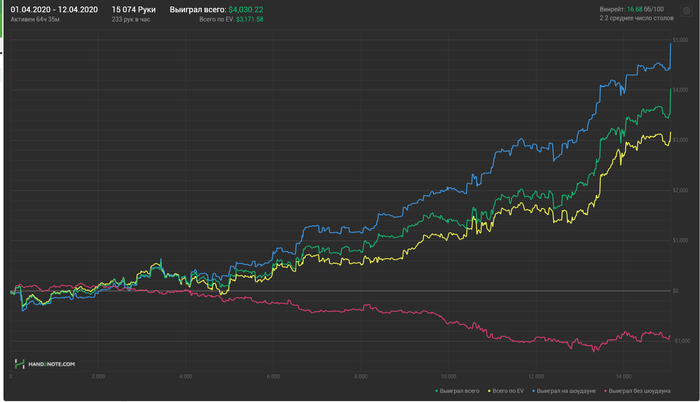Image resolution: width=700 pixels, height=402 pixels.
Task: Open the graph settings gear icon
Action: (686, 11)
